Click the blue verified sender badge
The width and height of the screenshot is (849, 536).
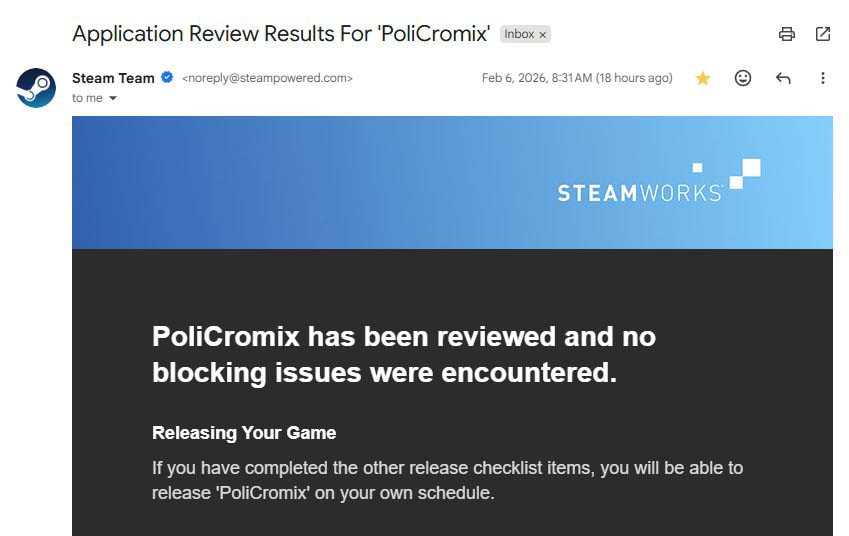[167, 78]
